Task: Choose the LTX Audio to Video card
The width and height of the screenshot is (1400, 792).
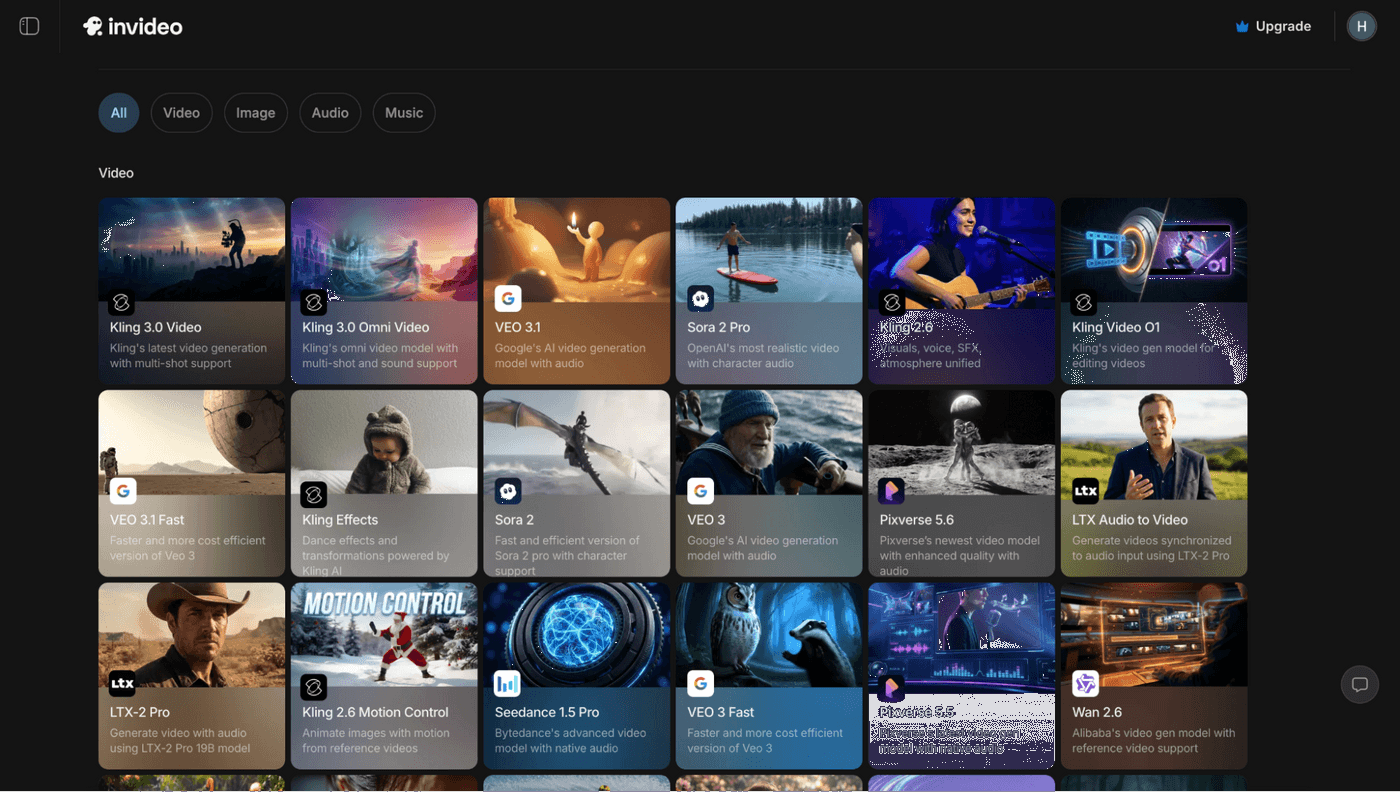Action: 1153,482
